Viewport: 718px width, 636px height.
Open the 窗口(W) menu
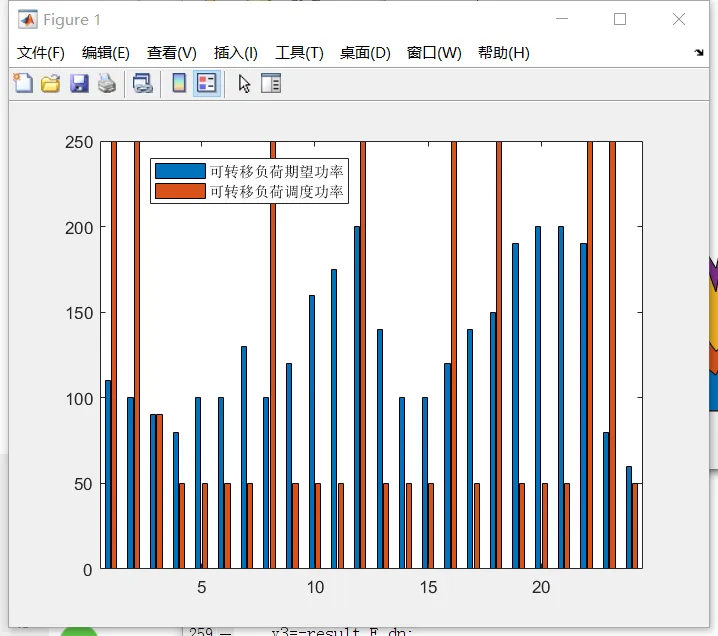click(x=434, y=53)
